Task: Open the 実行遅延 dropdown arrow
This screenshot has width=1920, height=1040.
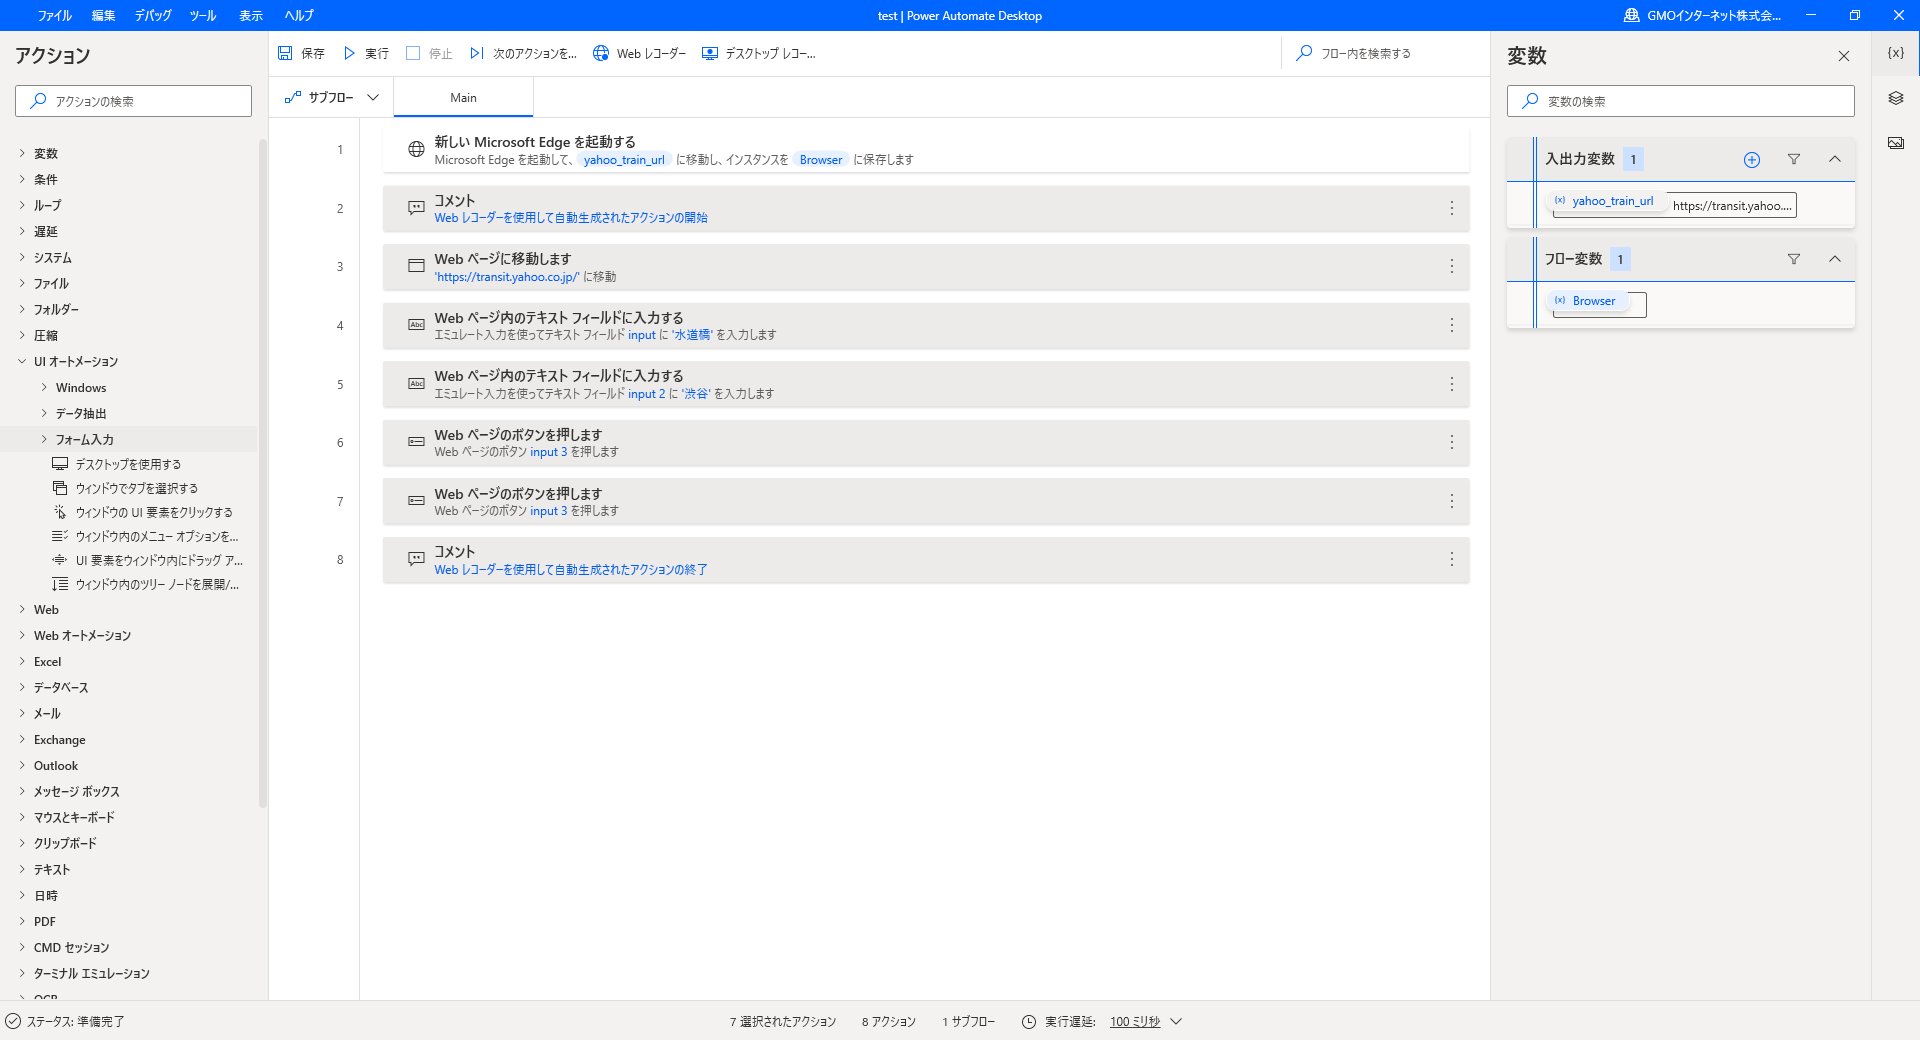Action: [x=1176, y=1021]
